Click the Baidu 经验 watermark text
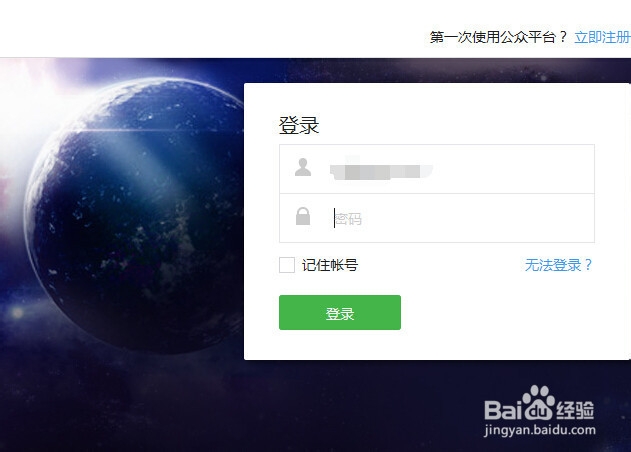This screenshot has height=452, width=631. point(575,411)
